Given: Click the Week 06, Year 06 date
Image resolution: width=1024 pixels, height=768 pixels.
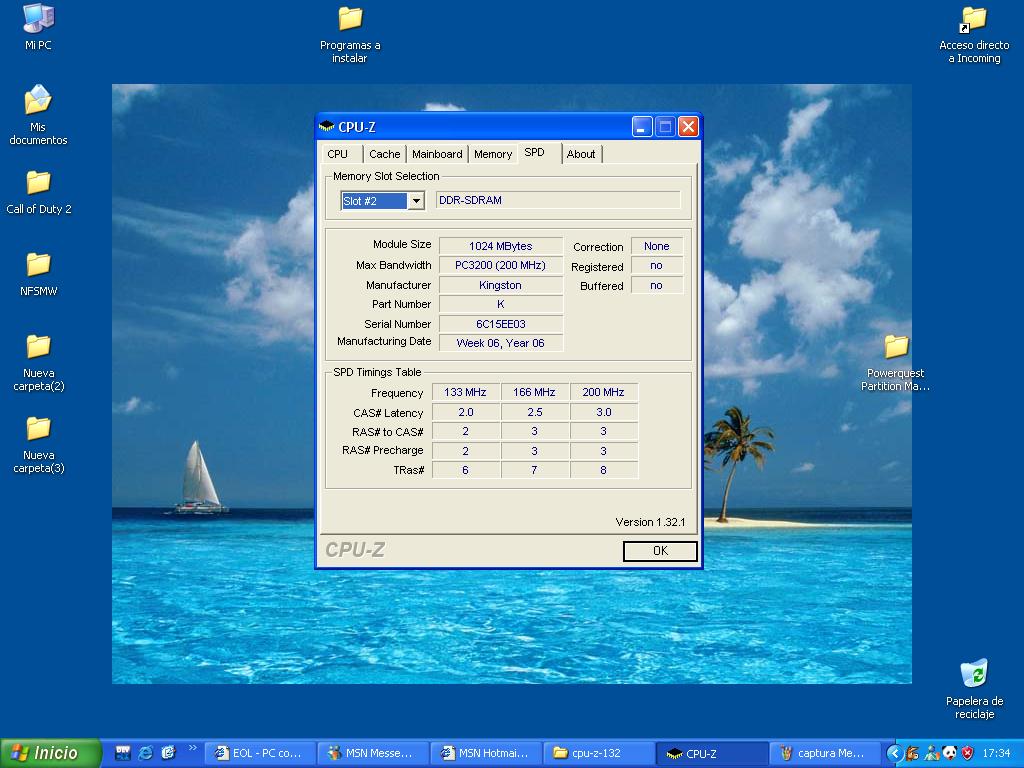Looking at the screenshot, I should coord(501,343).
